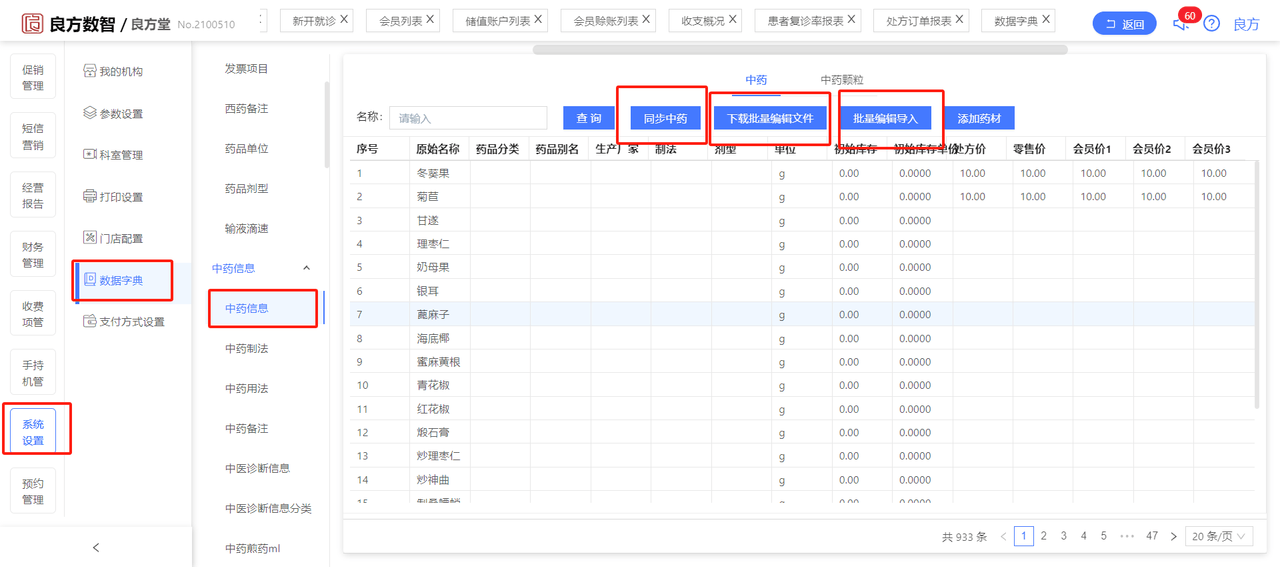Close the 处方订单报表 tab
The image size is (1280, 567).
(x=960, y=19)
